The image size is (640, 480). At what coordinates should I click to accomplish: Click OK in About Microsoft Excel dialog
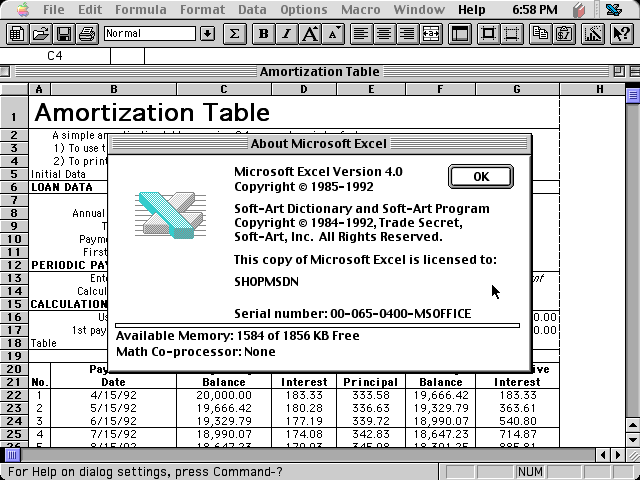coord(481,177)
